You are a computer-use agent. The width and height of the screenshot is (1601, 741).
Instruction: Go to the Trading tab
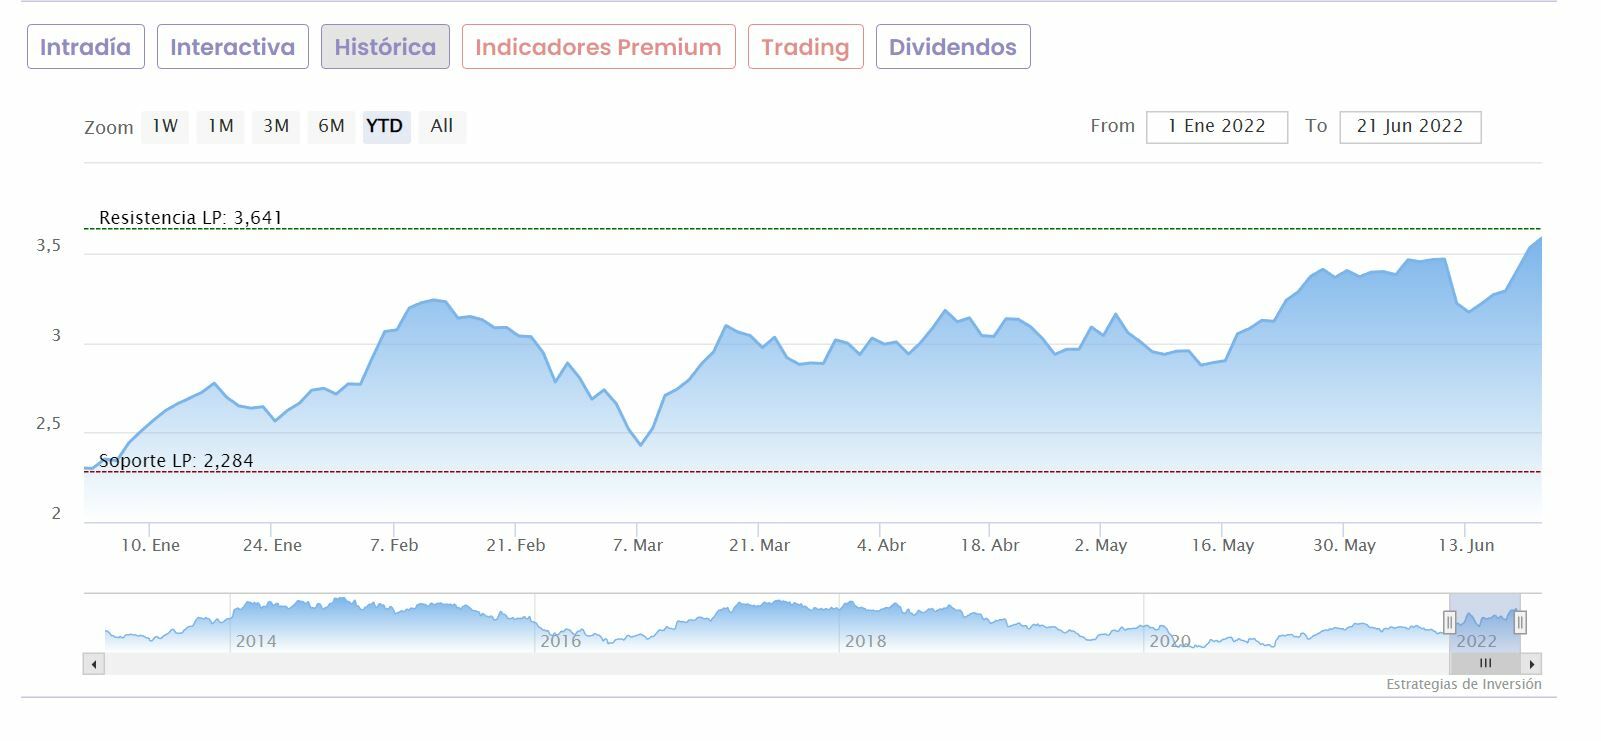click(805, 47)
